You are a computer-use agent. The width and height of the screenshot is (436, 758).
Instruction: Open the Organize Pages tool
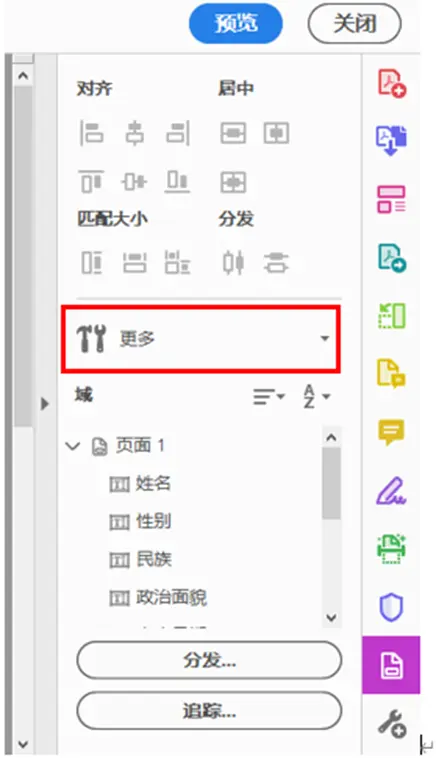[392, 199]
